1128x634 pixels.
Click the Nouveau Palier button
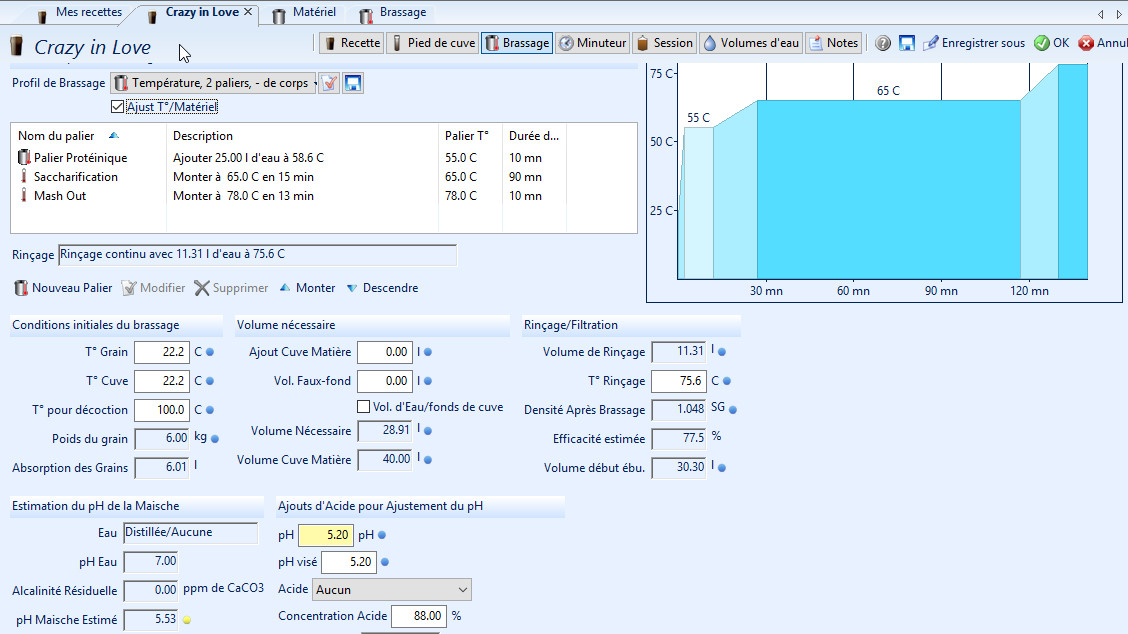(62, 288)
